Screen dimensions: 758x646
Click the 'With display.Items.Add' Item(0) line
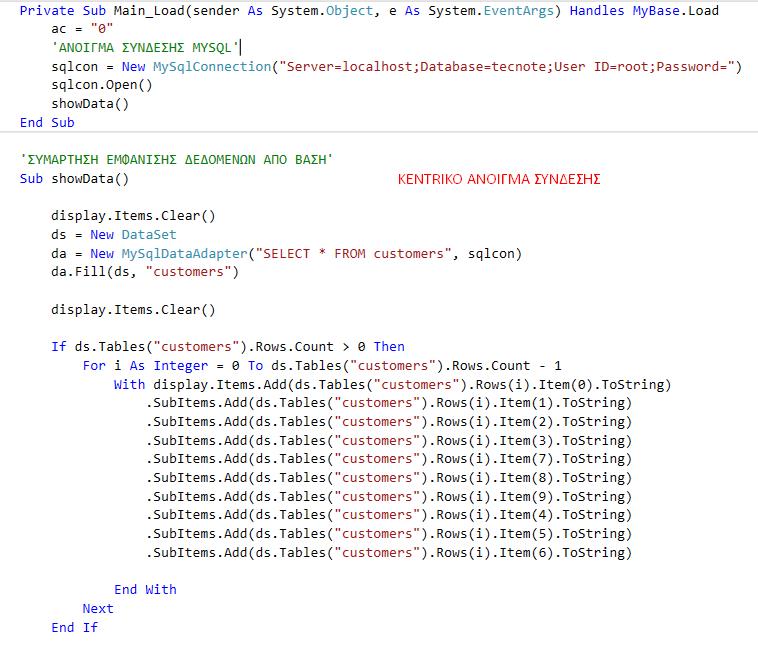pos(393,384)
